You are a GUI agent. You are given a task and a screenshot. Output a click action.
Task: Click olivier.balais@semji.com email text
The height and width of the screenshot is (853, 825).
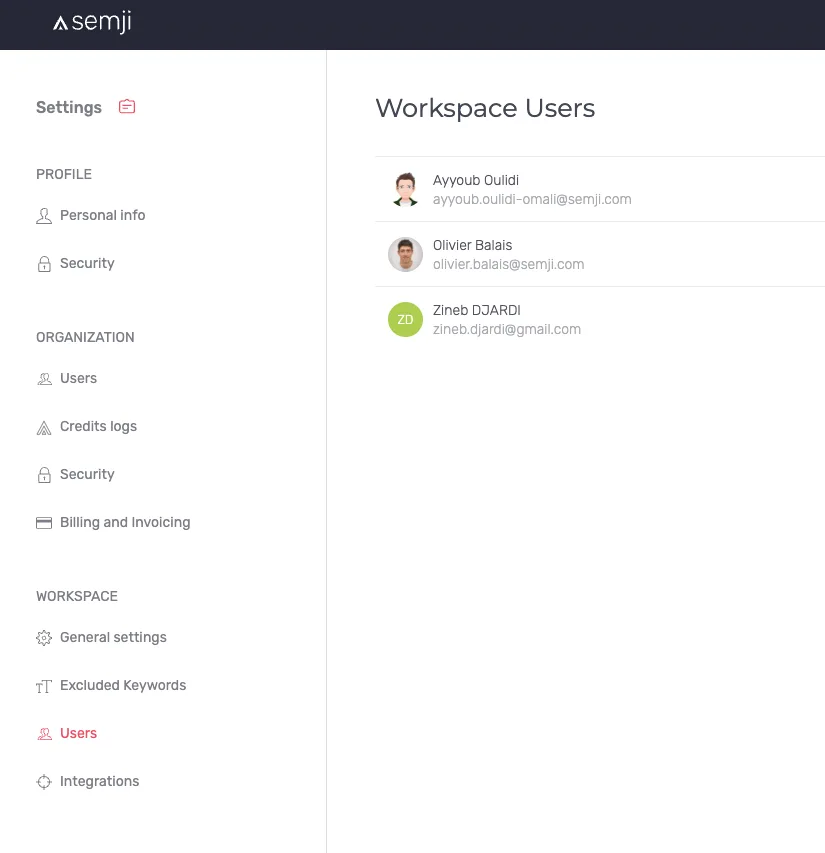508,264
